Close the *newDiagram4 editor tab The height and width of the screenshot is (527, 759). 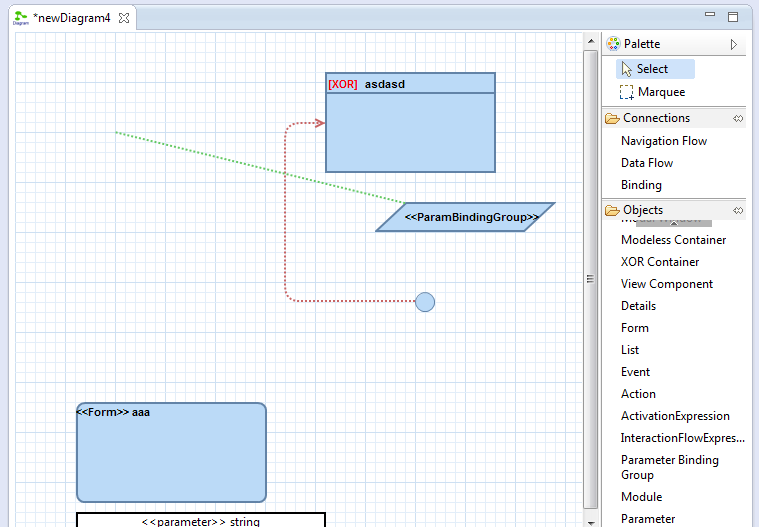[x=124, y=18]
